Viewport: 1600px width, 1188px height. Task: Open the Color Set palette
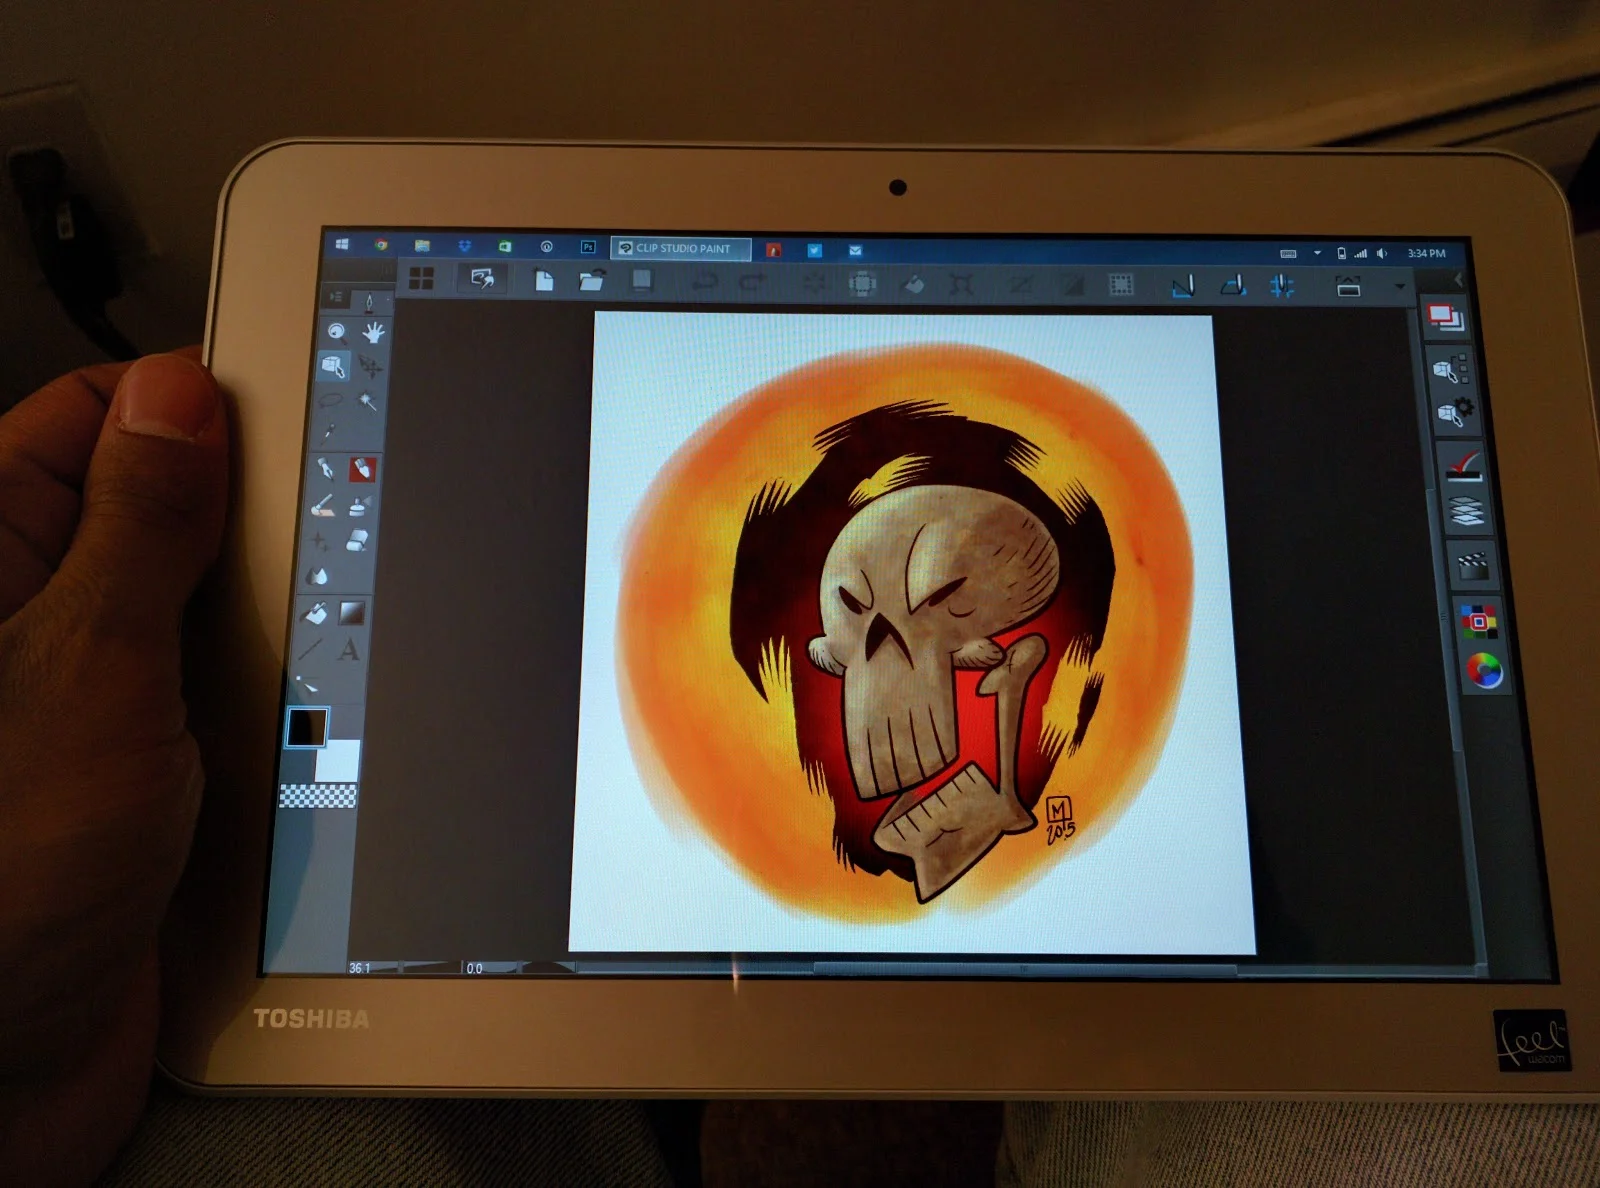pyautogui.click(x=1479, y=621)
